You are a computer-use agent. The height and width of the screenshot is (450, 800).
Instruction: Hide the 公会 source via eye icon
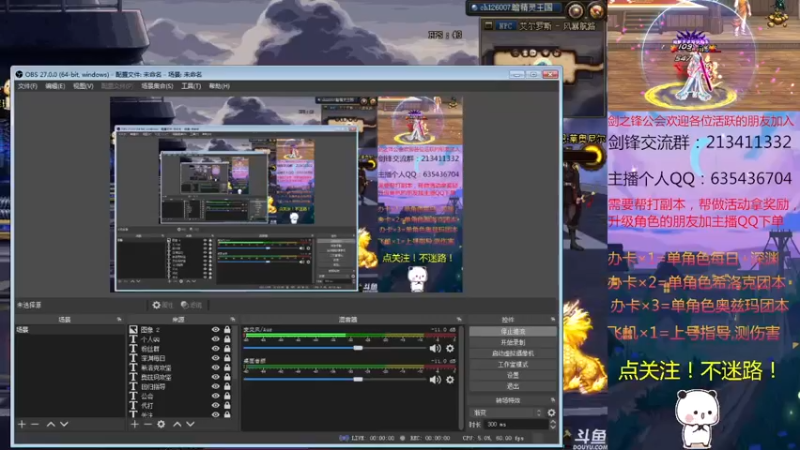pos(215,396)
